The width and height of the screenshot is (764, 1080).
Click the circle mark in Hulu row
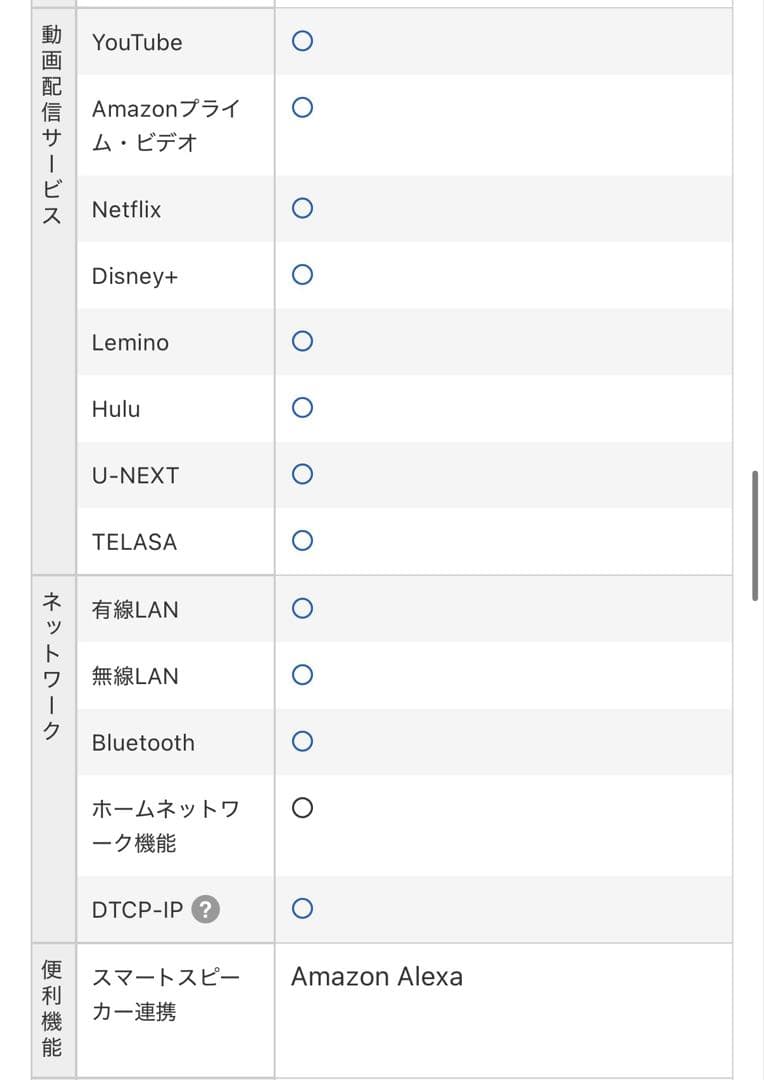click(x=302, y=408)
